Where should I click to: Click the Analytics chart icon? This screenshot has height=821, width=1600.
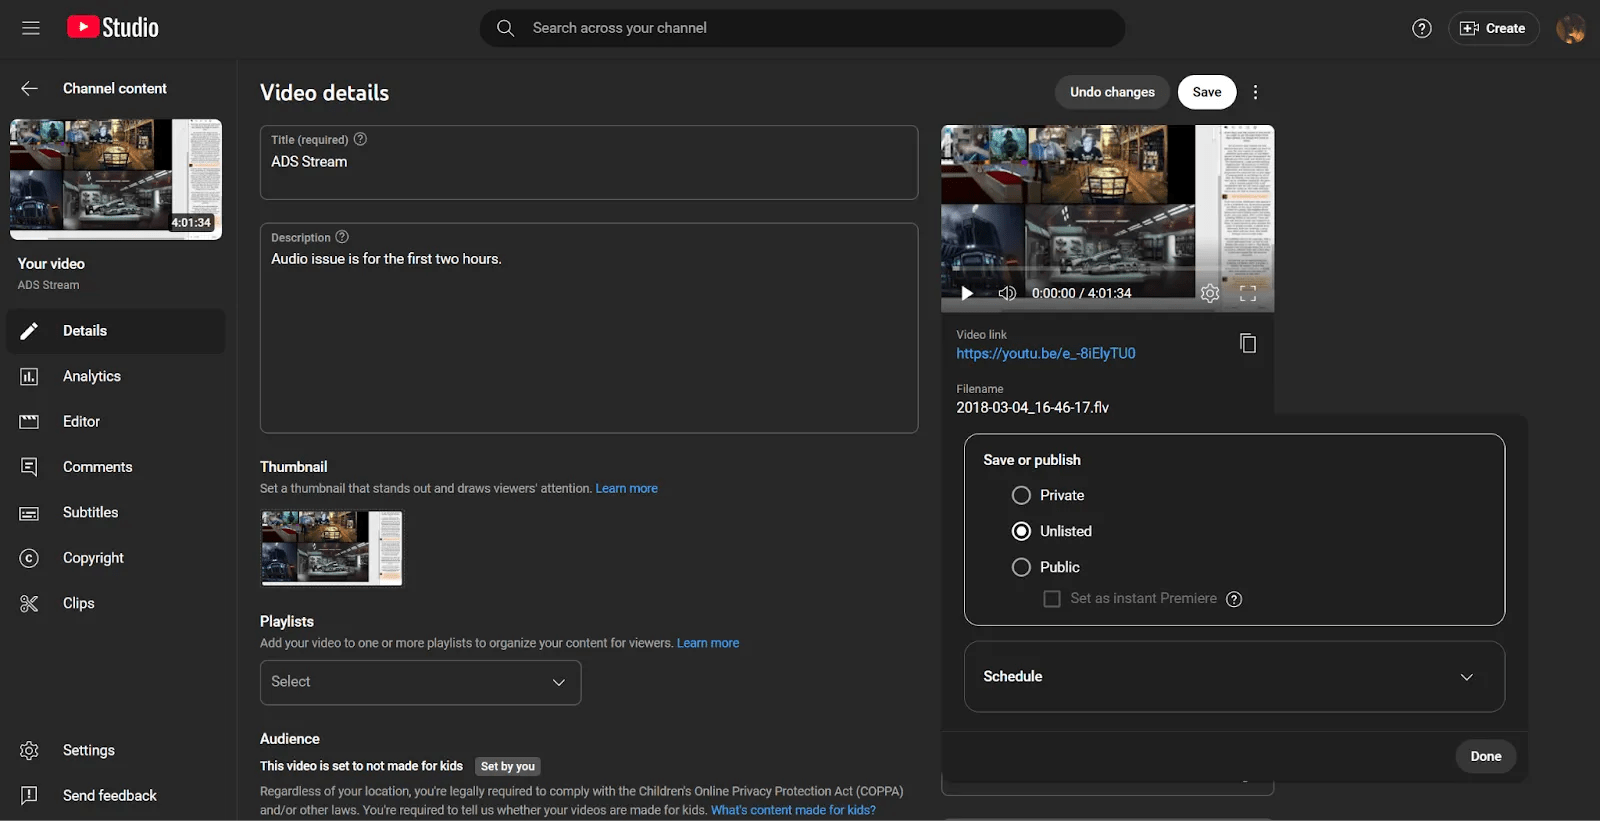click(29, 376)
